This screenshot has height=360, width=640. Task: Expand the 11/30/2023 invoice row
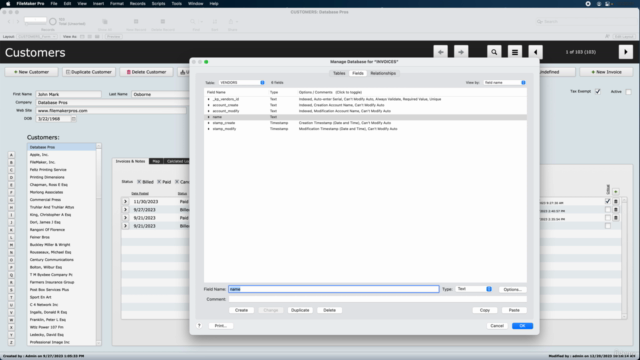pyautogui.click(x=125, y=202)
